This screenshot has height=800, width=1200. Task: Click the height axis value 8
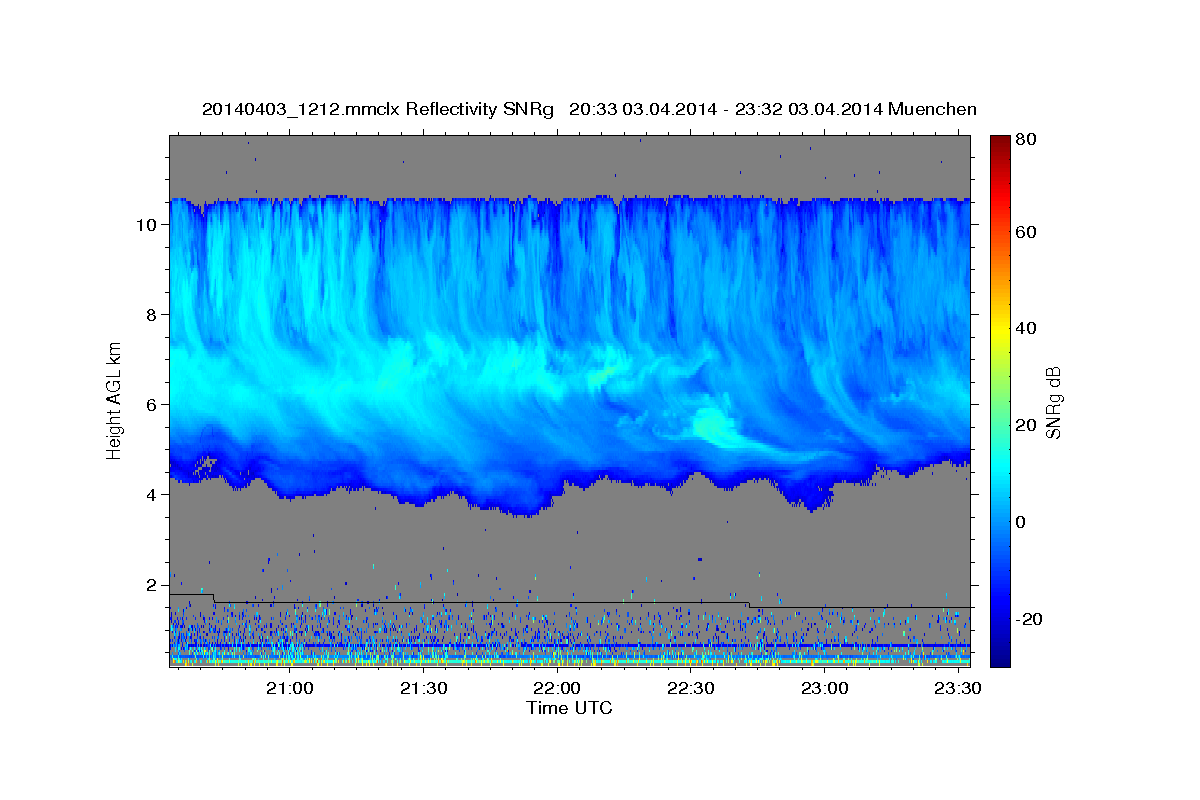153,315
